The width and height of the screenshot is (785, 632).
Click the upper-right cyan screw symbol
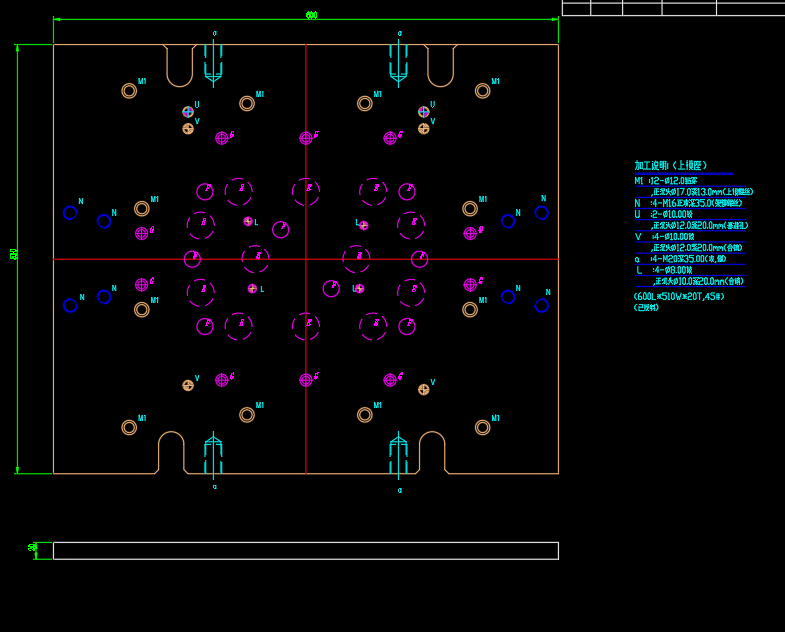point(399,60)
